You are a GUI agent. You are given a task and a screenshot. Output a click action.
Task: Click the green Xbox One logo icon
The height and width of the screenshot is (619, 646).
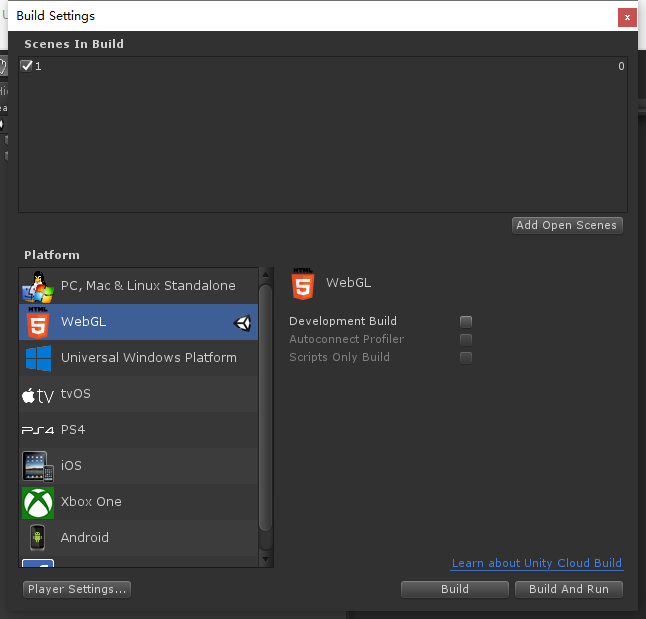(38, 503)
